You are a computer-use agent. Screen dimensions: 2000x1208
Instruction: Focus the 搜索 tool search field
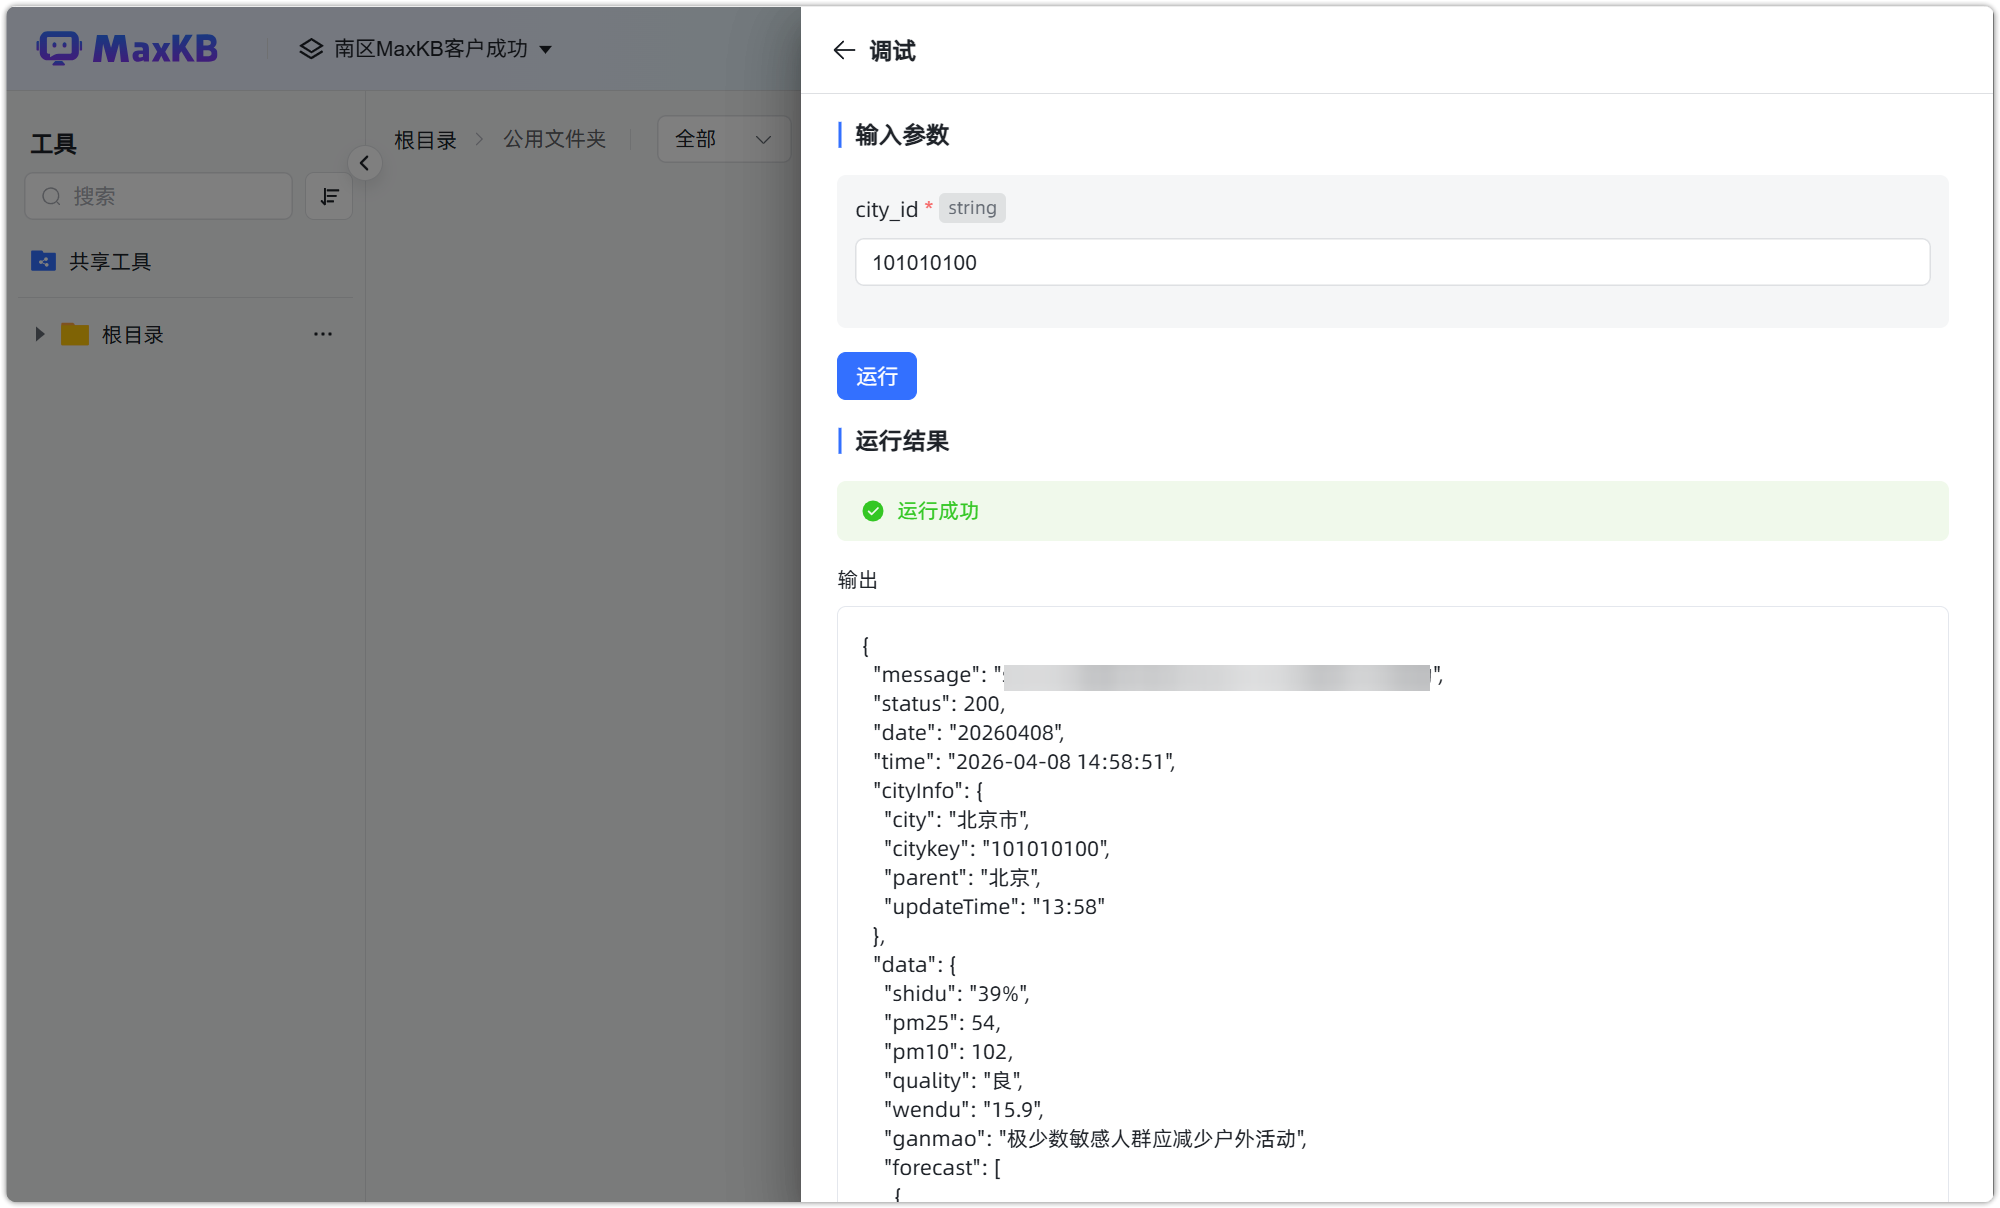click(x=159, y=196)
